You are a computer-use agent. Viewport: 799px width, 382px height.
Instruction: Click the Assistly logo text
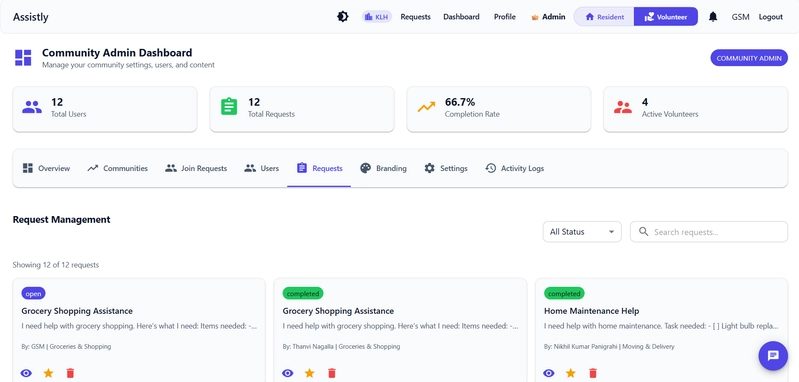point(31,17)
